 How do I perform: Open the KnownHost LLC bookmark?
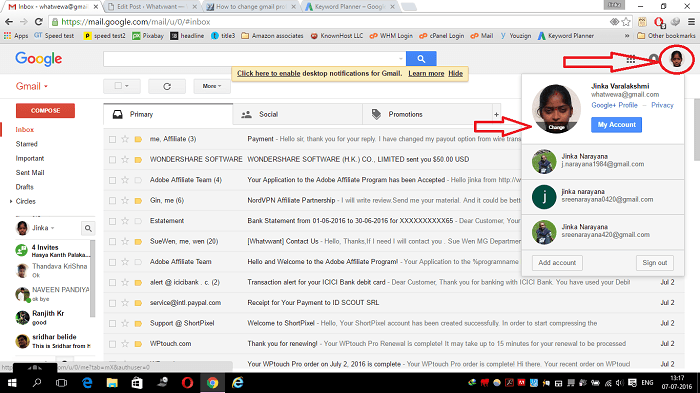(x=337, y=36)
